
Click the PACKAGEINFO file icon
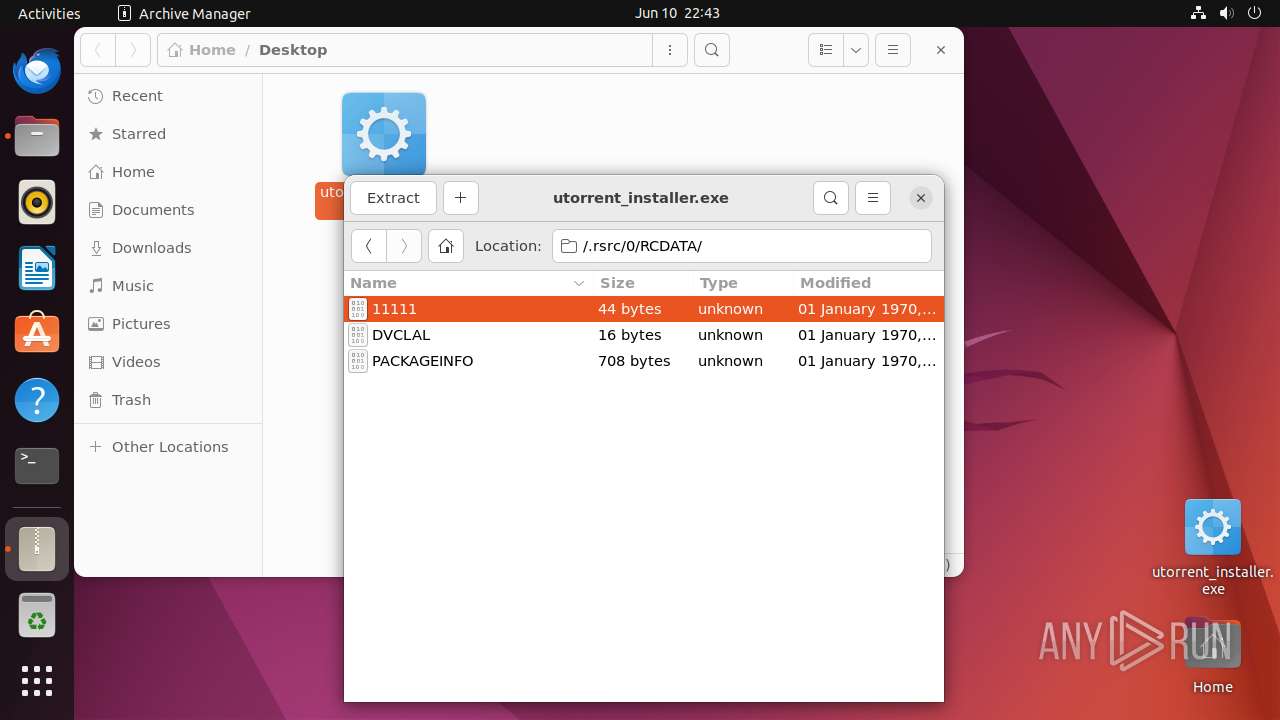coord(358,361)
